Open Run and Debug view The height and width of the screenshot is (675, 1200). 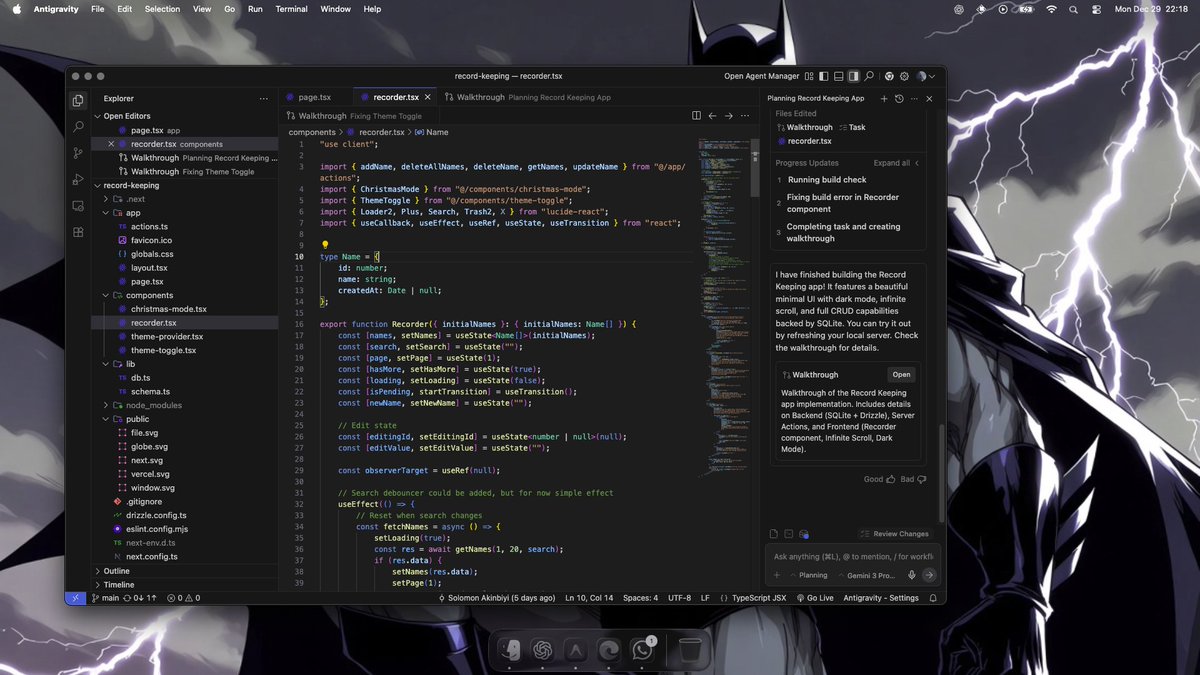tap(78, 179)
